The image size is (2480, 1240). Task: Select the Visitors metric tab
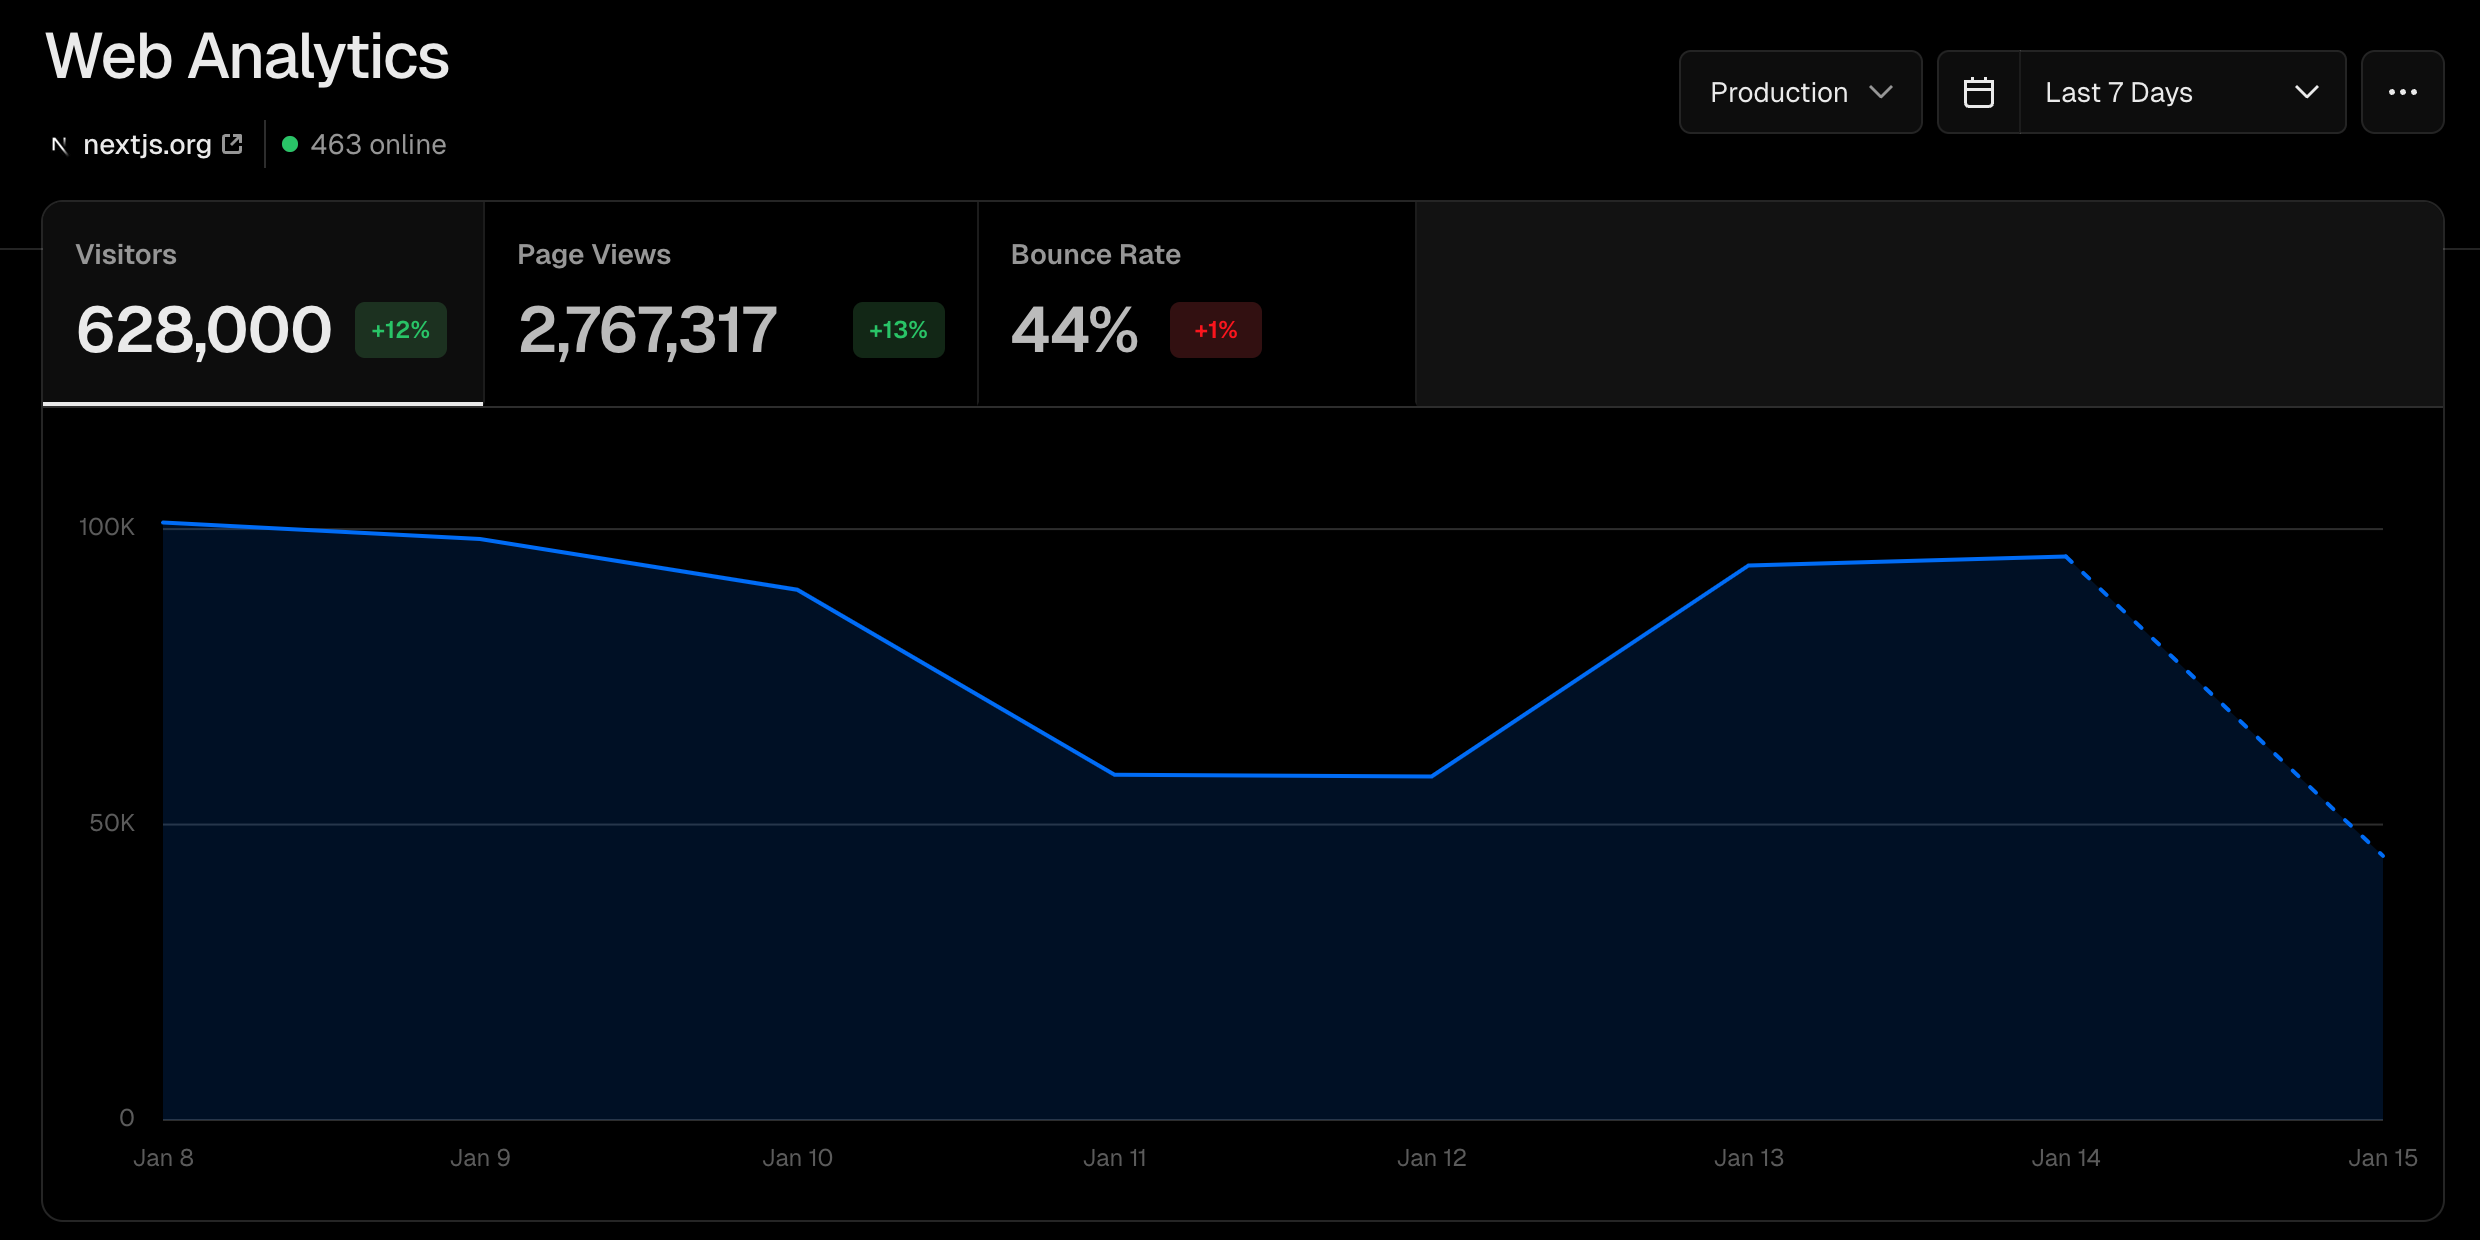pos(263,303)
